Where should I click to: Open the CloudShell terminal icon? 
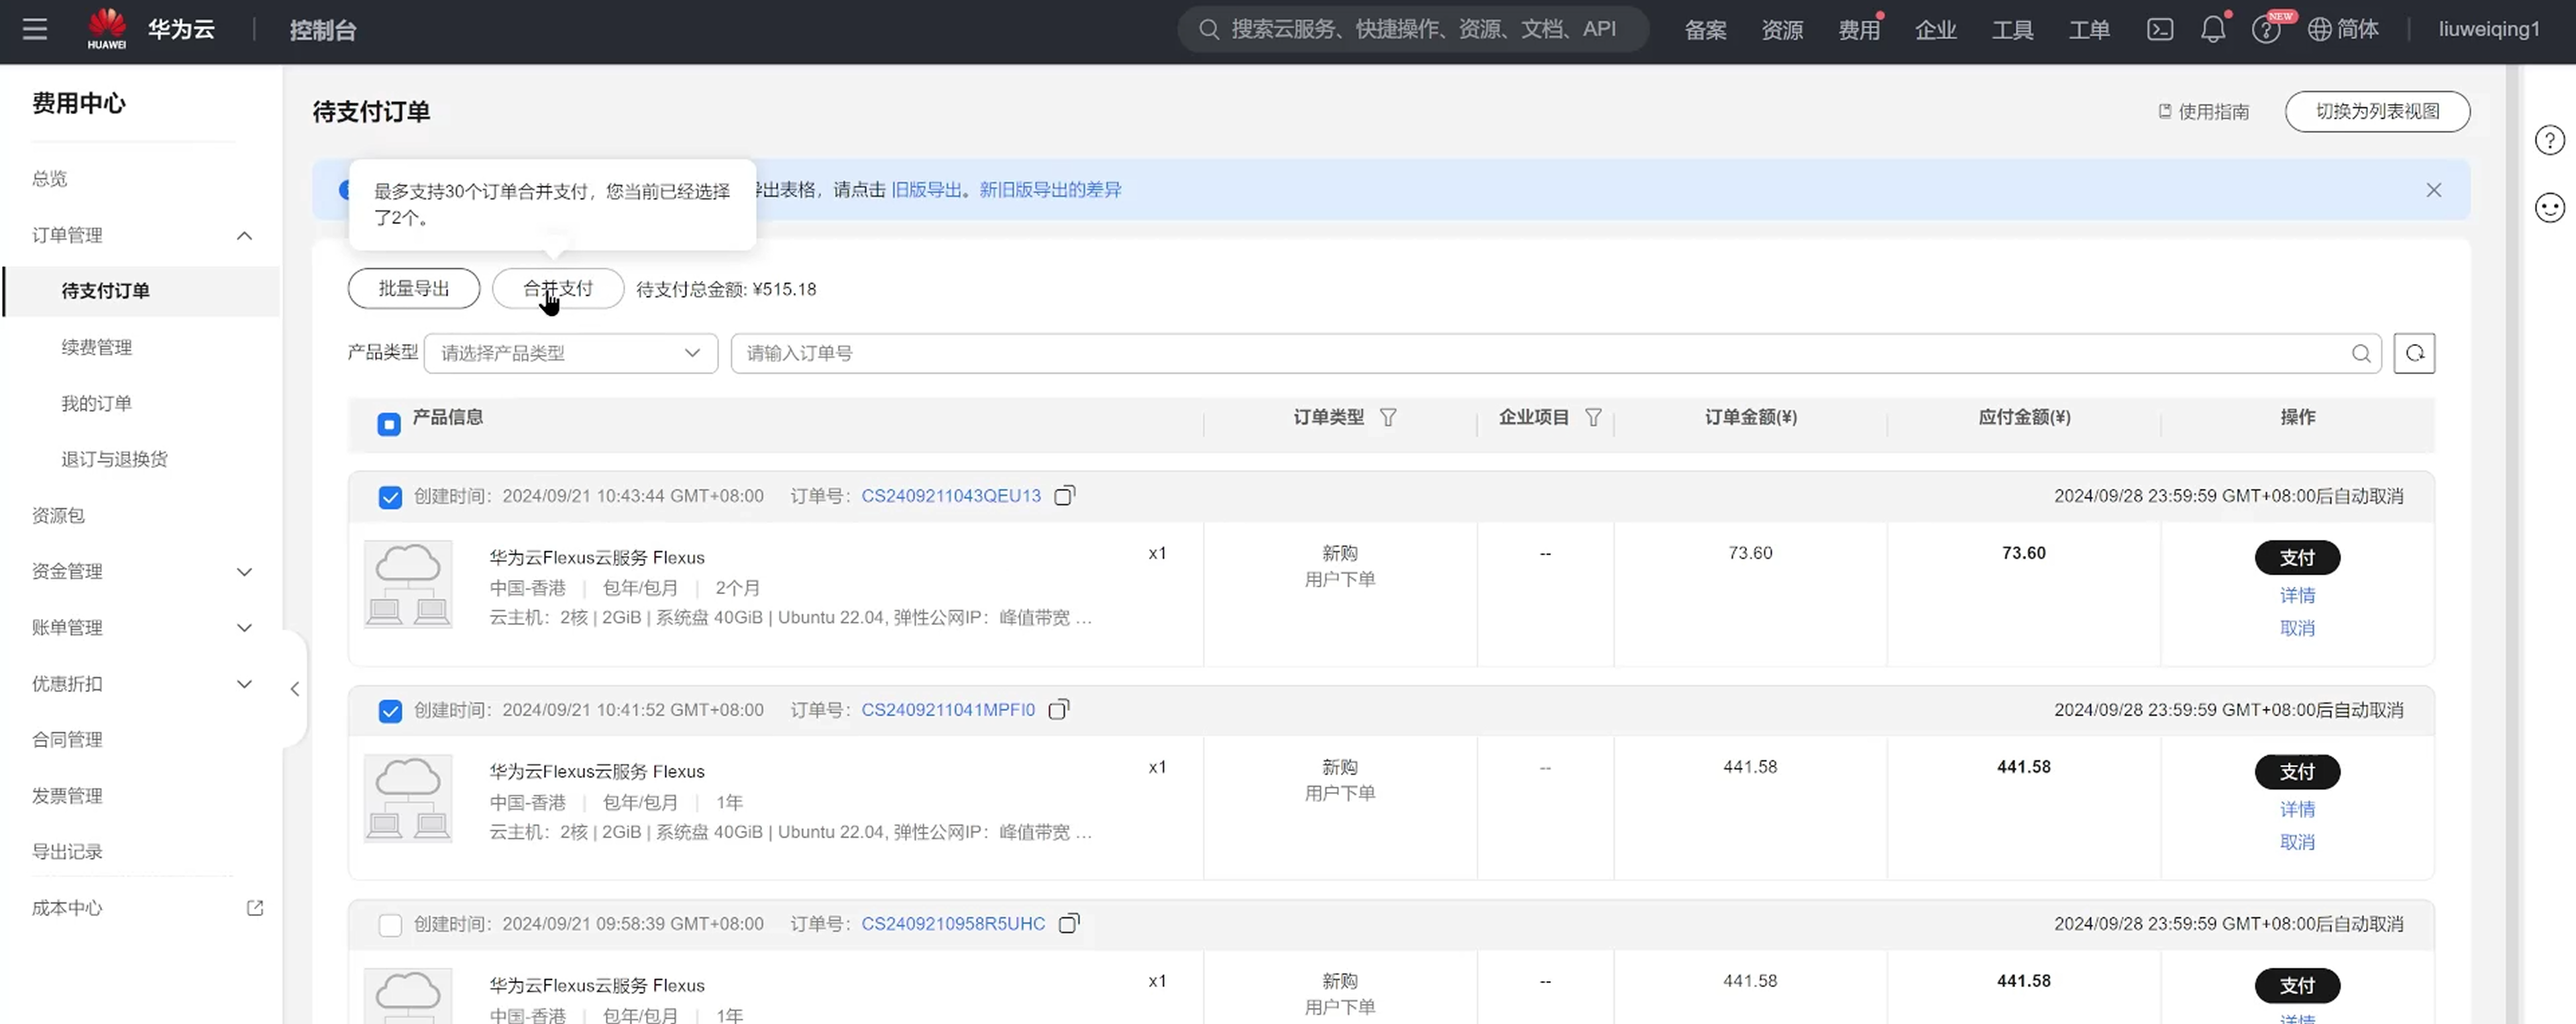coord(2159,29)
